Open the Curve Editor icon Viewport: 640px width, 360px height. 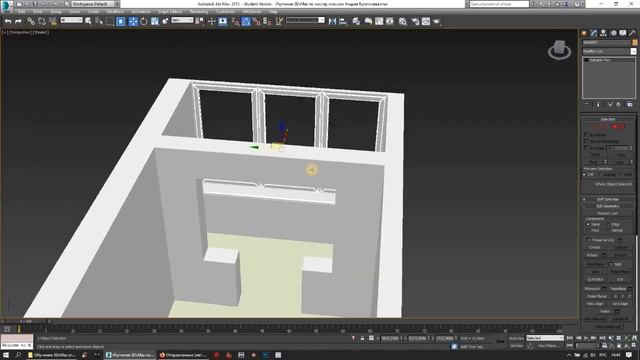(379, 21)
